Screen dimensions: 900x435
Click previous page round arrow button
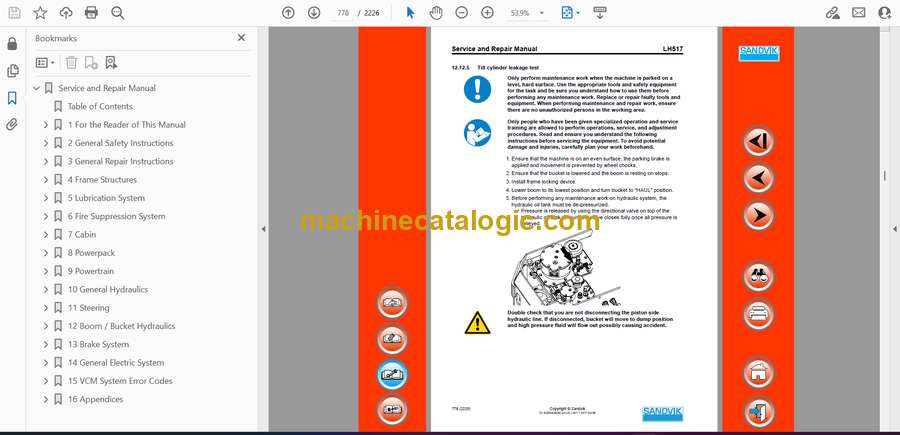758,178
